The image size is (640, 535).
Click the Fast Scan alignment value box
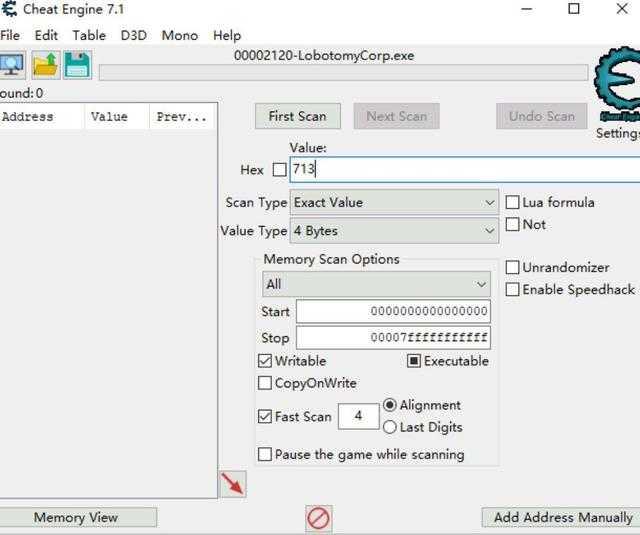(358, 416)
